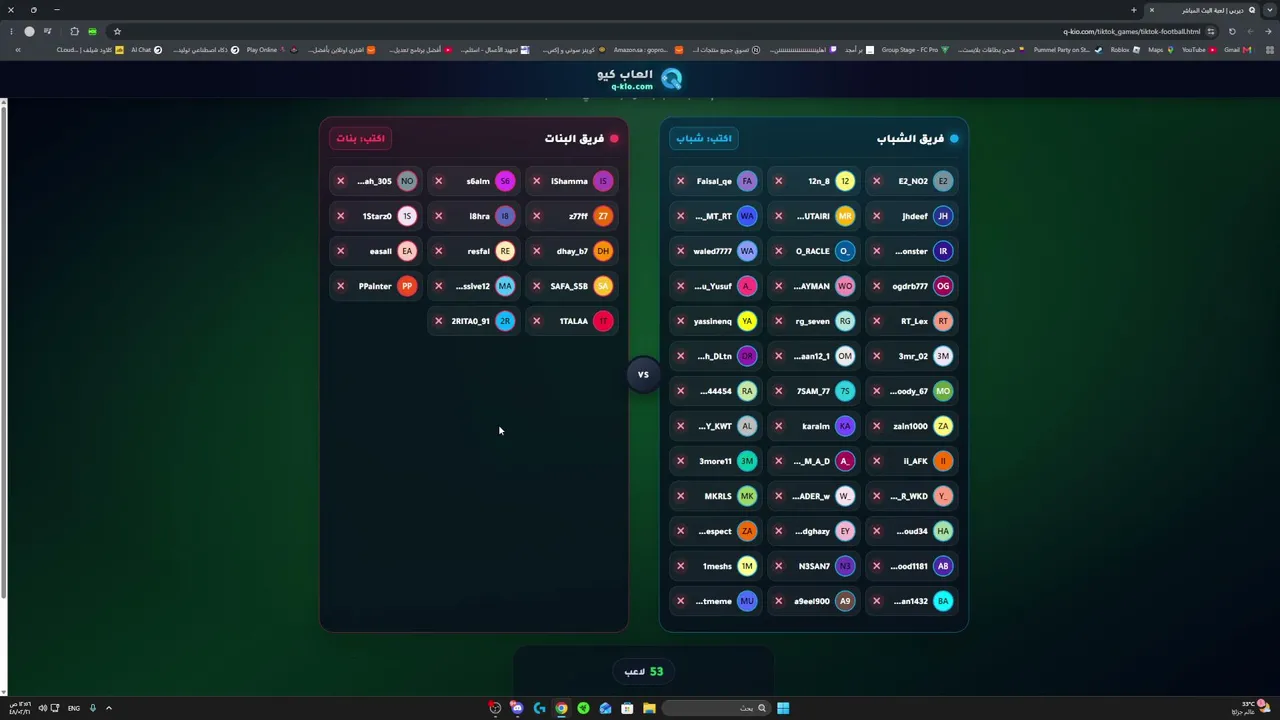Click the girls team keyword tag
Viewport: 1280px width, 720px height.
[360, 138]
